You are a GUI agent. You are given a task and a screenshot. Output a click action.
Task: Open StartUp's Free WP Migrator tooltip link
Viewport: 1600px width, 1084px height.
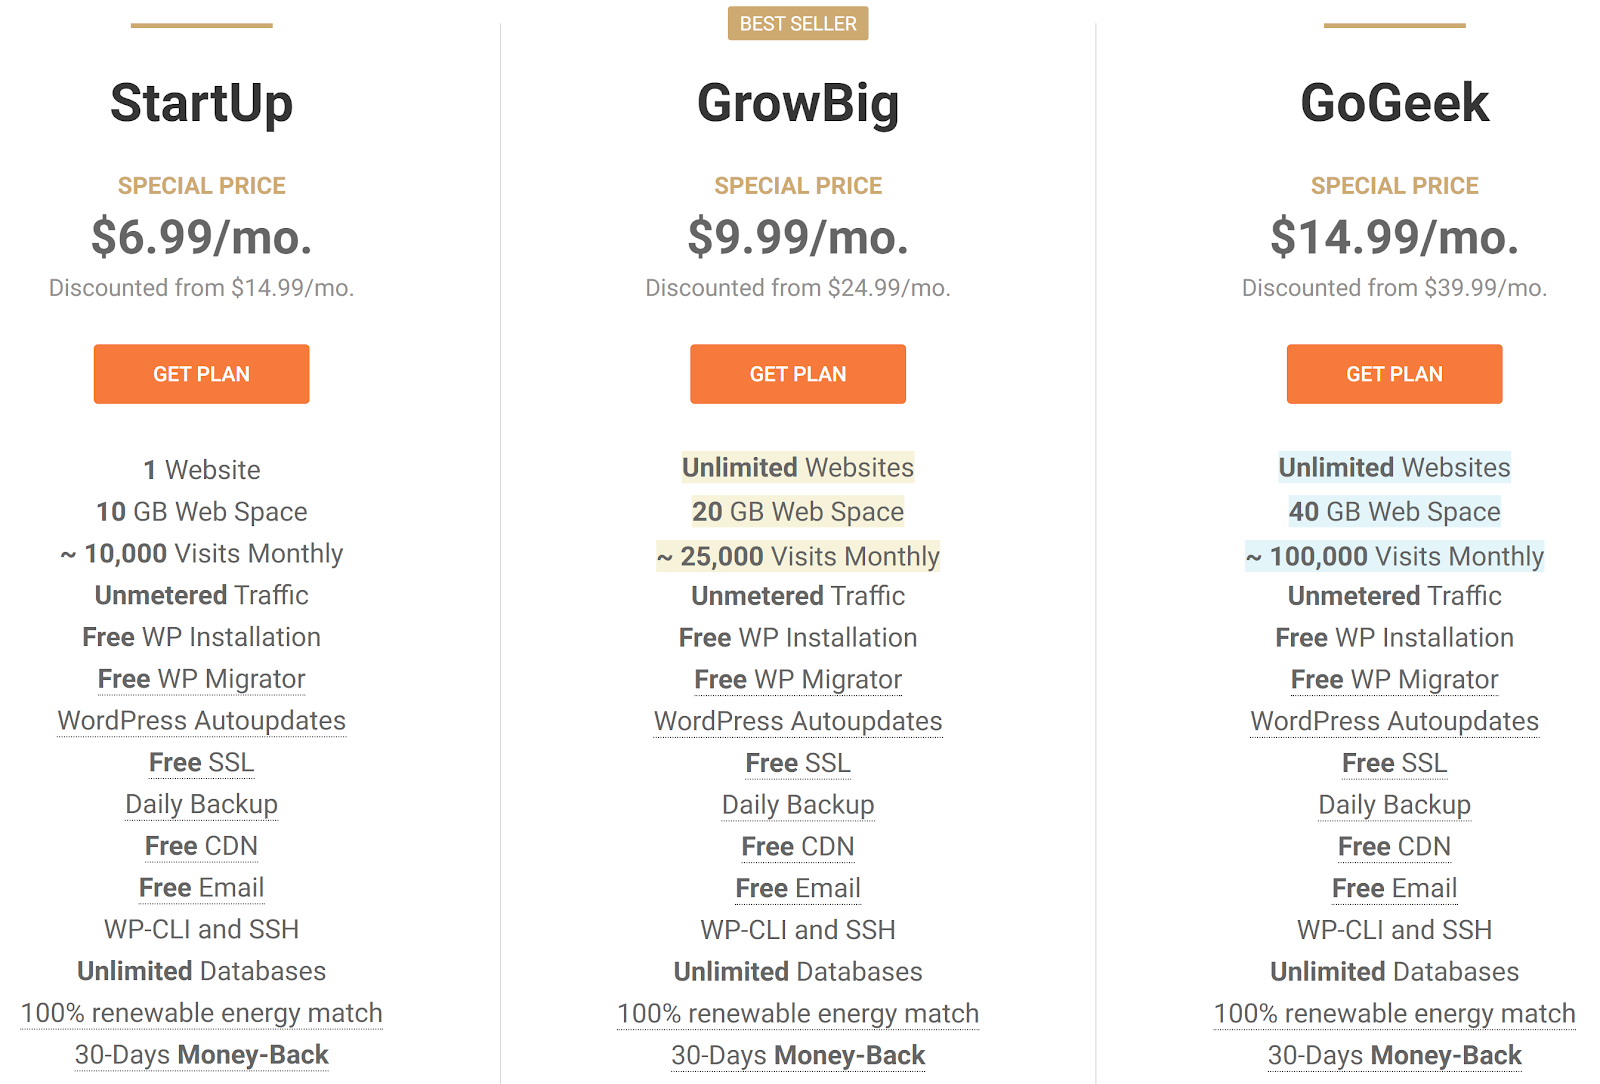(201, 679)
